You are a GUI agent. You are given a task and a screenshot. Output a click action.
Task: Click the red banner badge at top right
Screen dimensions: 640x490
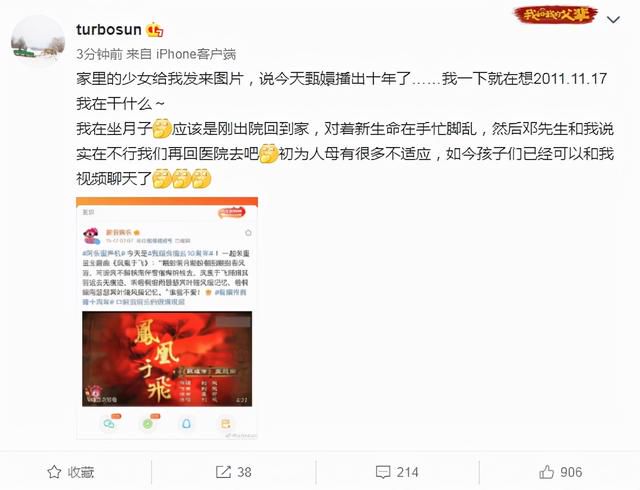556,14
